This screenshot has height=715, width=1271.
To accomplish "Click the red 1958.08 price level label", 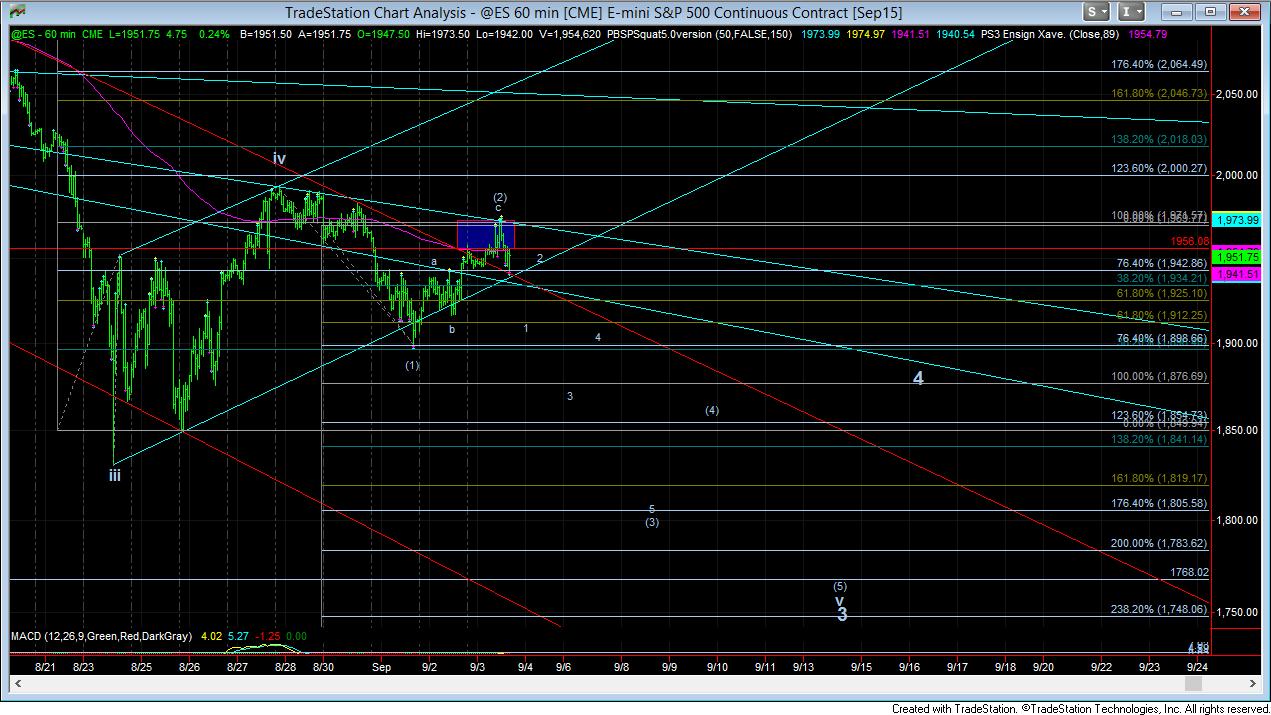I will click(x=1190, y=241).
